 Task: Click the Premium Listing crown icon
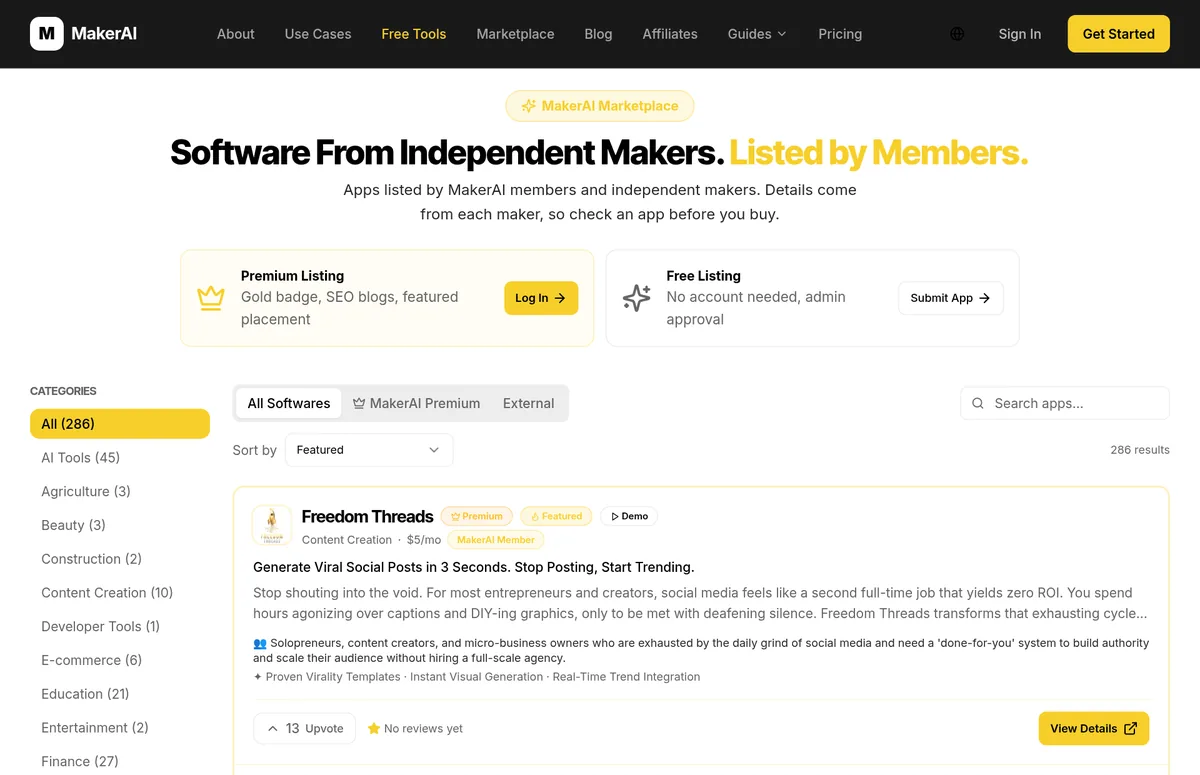(210, 298)
